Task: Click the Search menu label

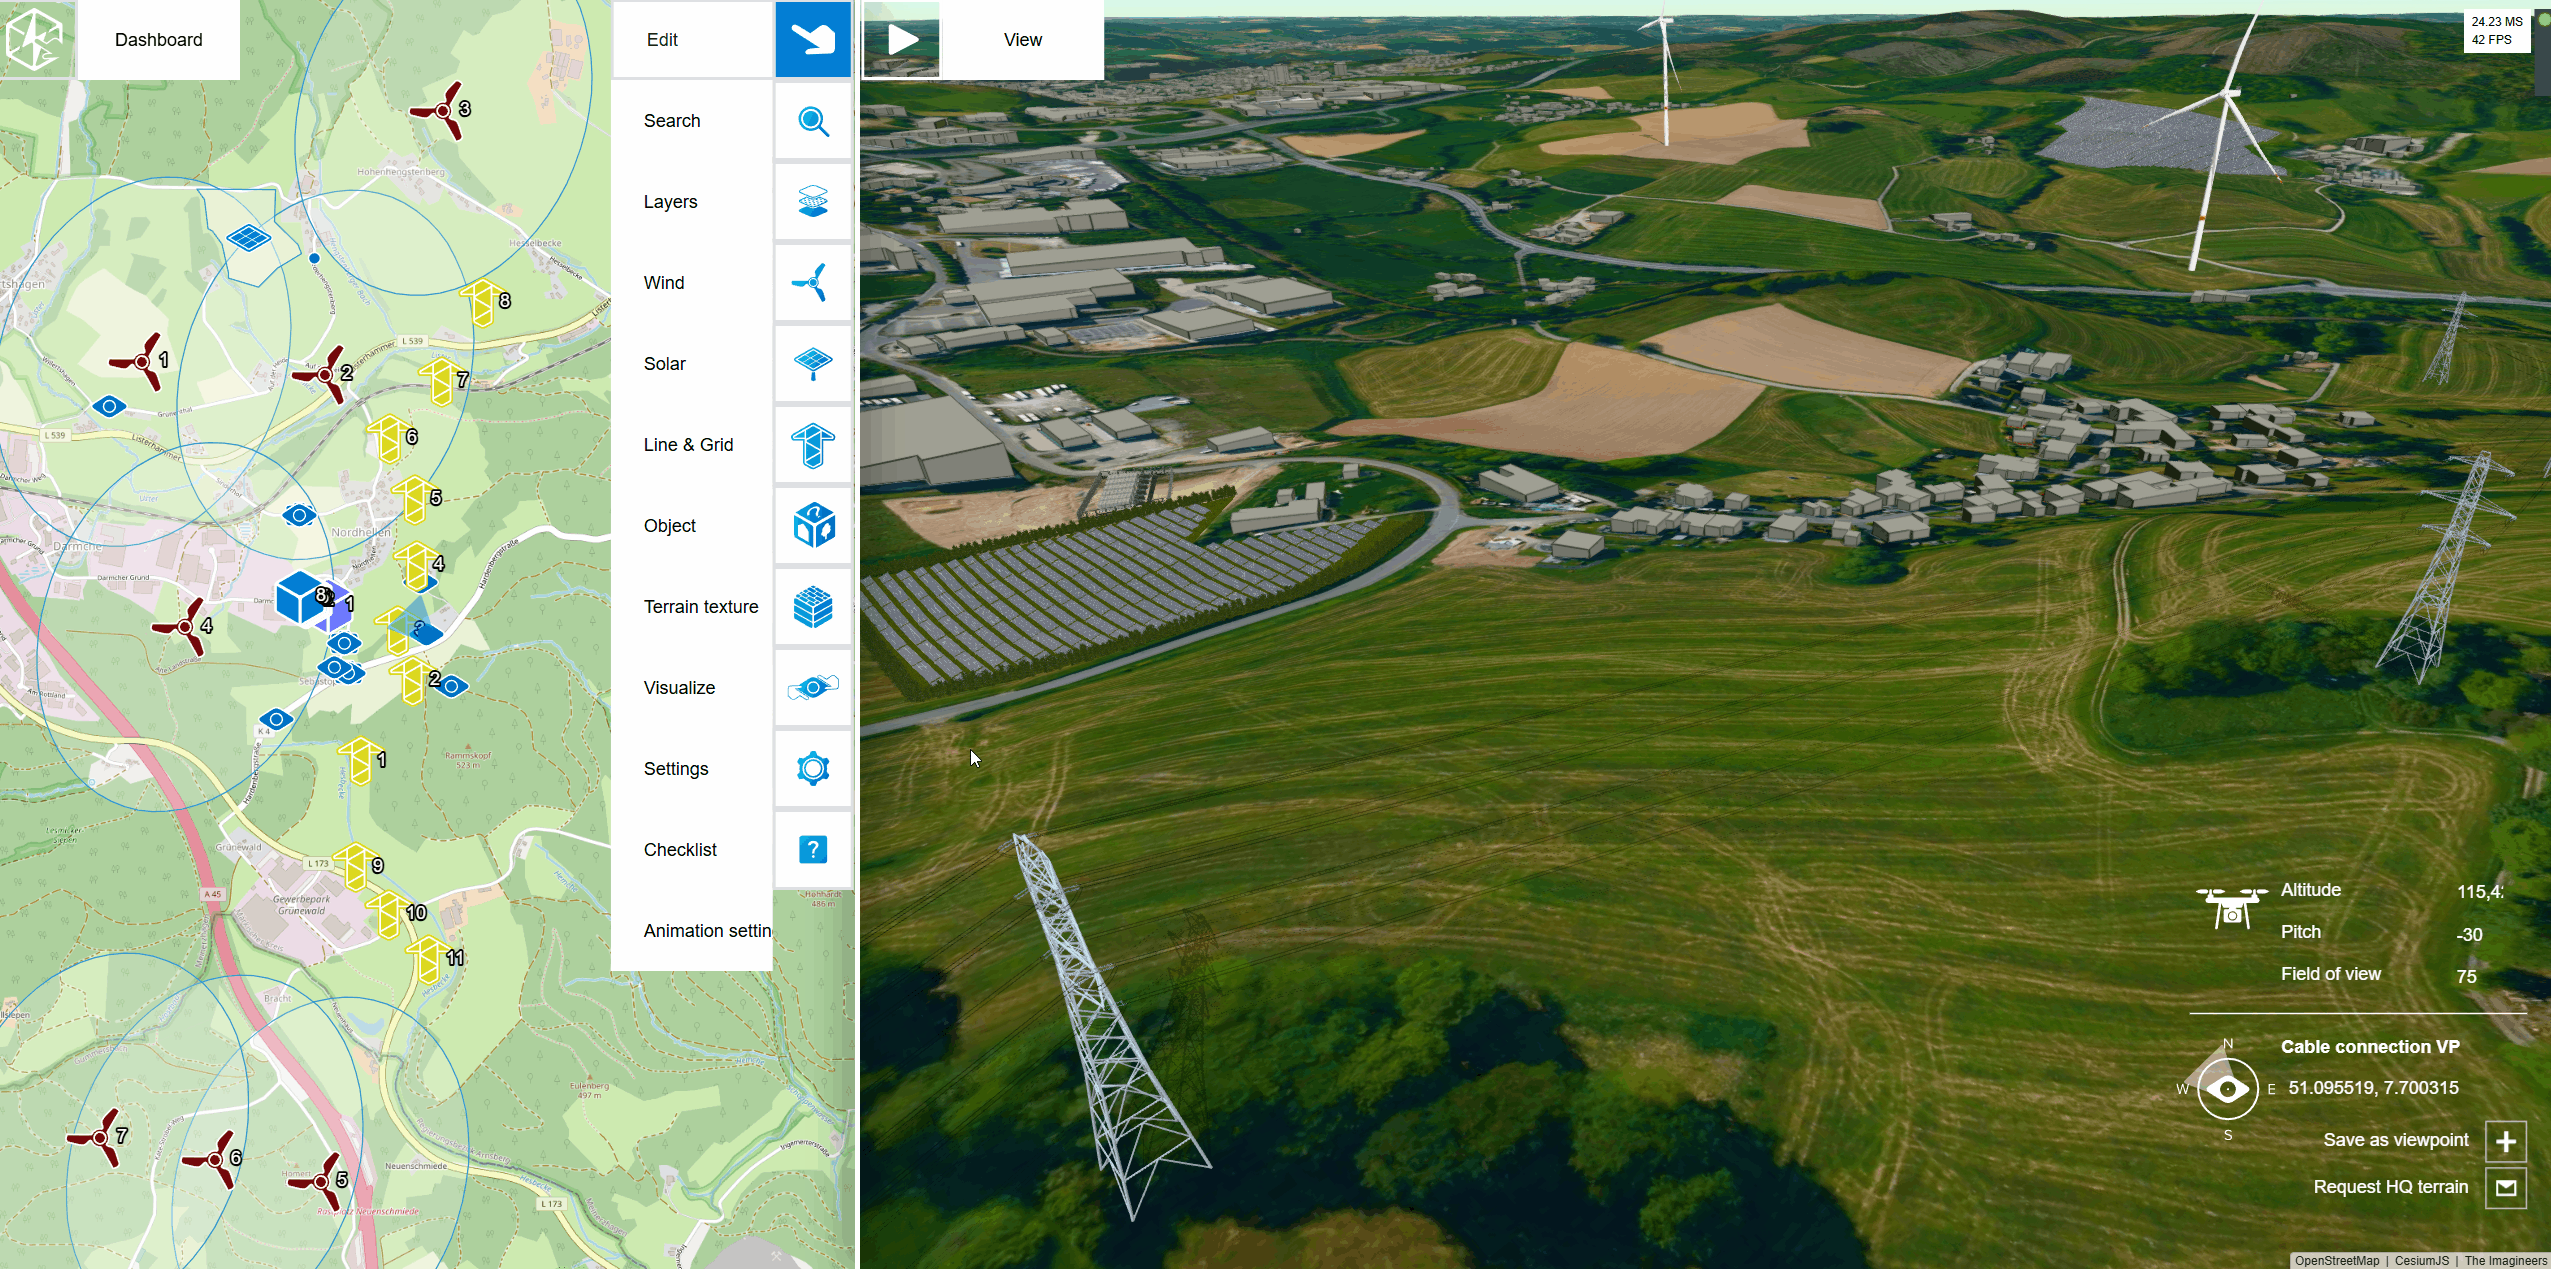Action: (x=672, y=121)
